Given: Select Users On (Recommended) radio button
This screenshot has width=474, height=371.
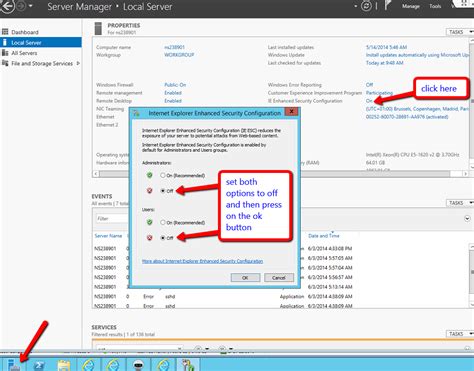Looking at the screenshot, I should point(163,222).
